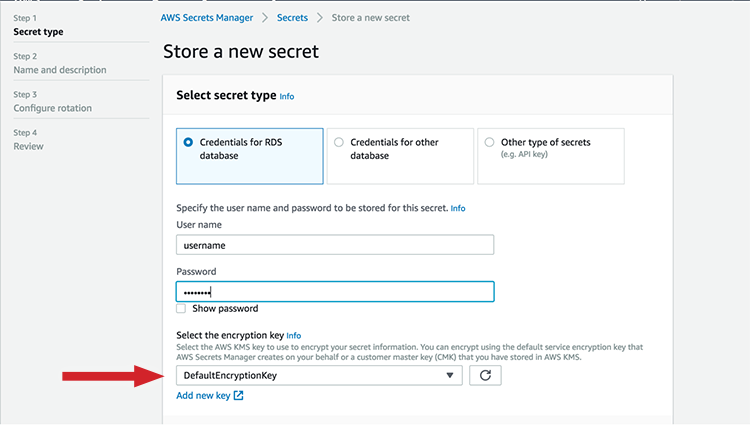Go to Step 1 Secret type
The width and height of the screenshot is (750, 425).
pyautogui.click(x=38, y=32)
